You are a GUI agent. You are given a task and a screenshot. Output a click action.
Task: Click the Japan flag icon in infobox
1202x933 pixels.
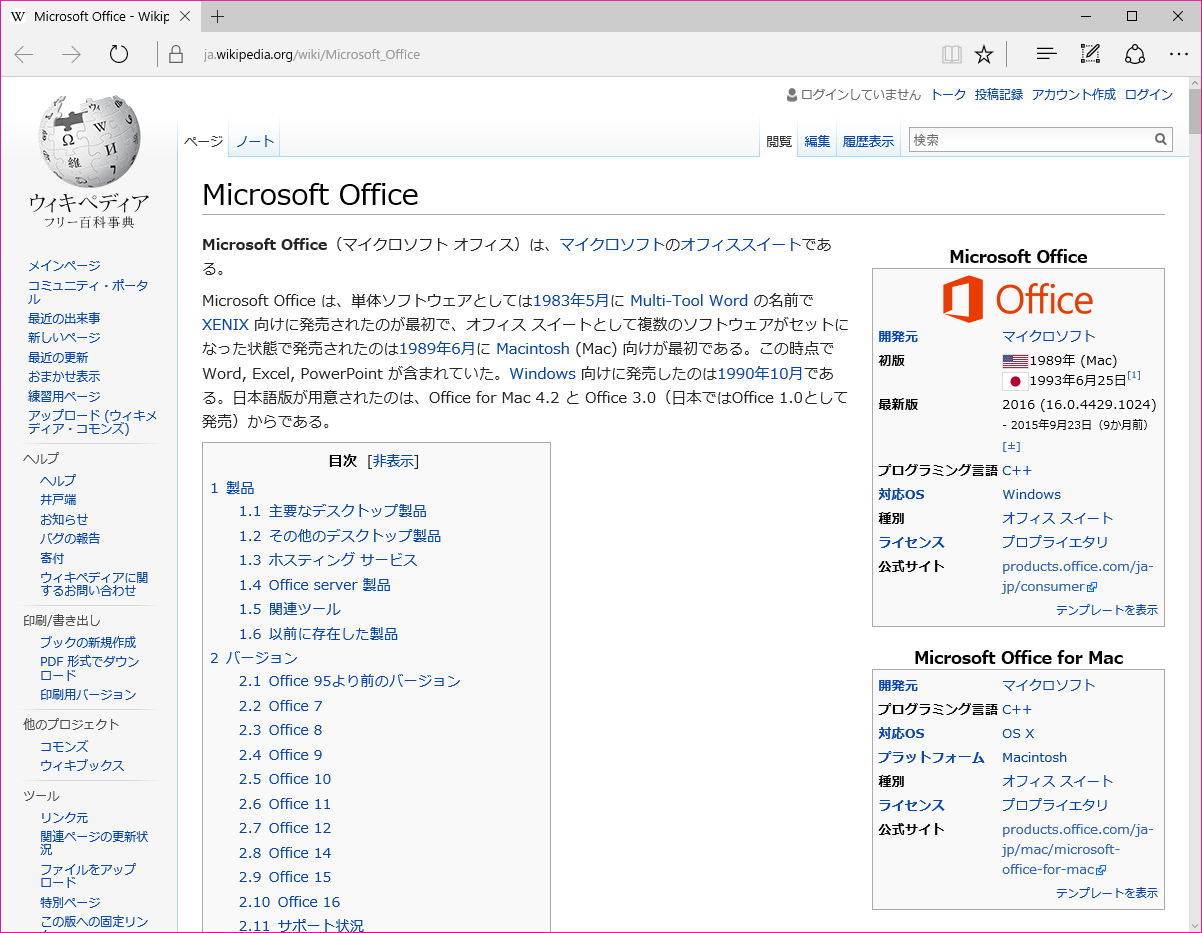point(1015,381)
